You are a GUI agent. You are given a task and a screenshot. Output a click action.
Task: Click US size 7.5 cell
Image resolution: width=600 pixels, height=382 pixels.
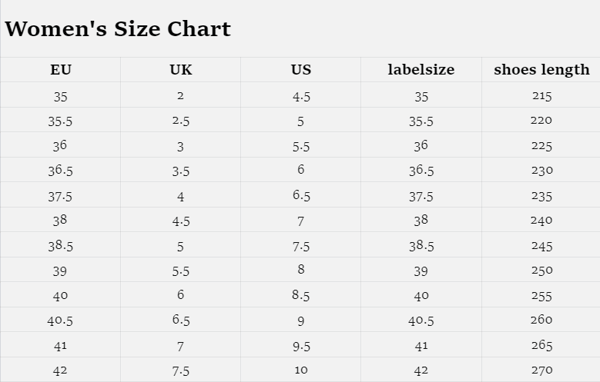(301, 246)
